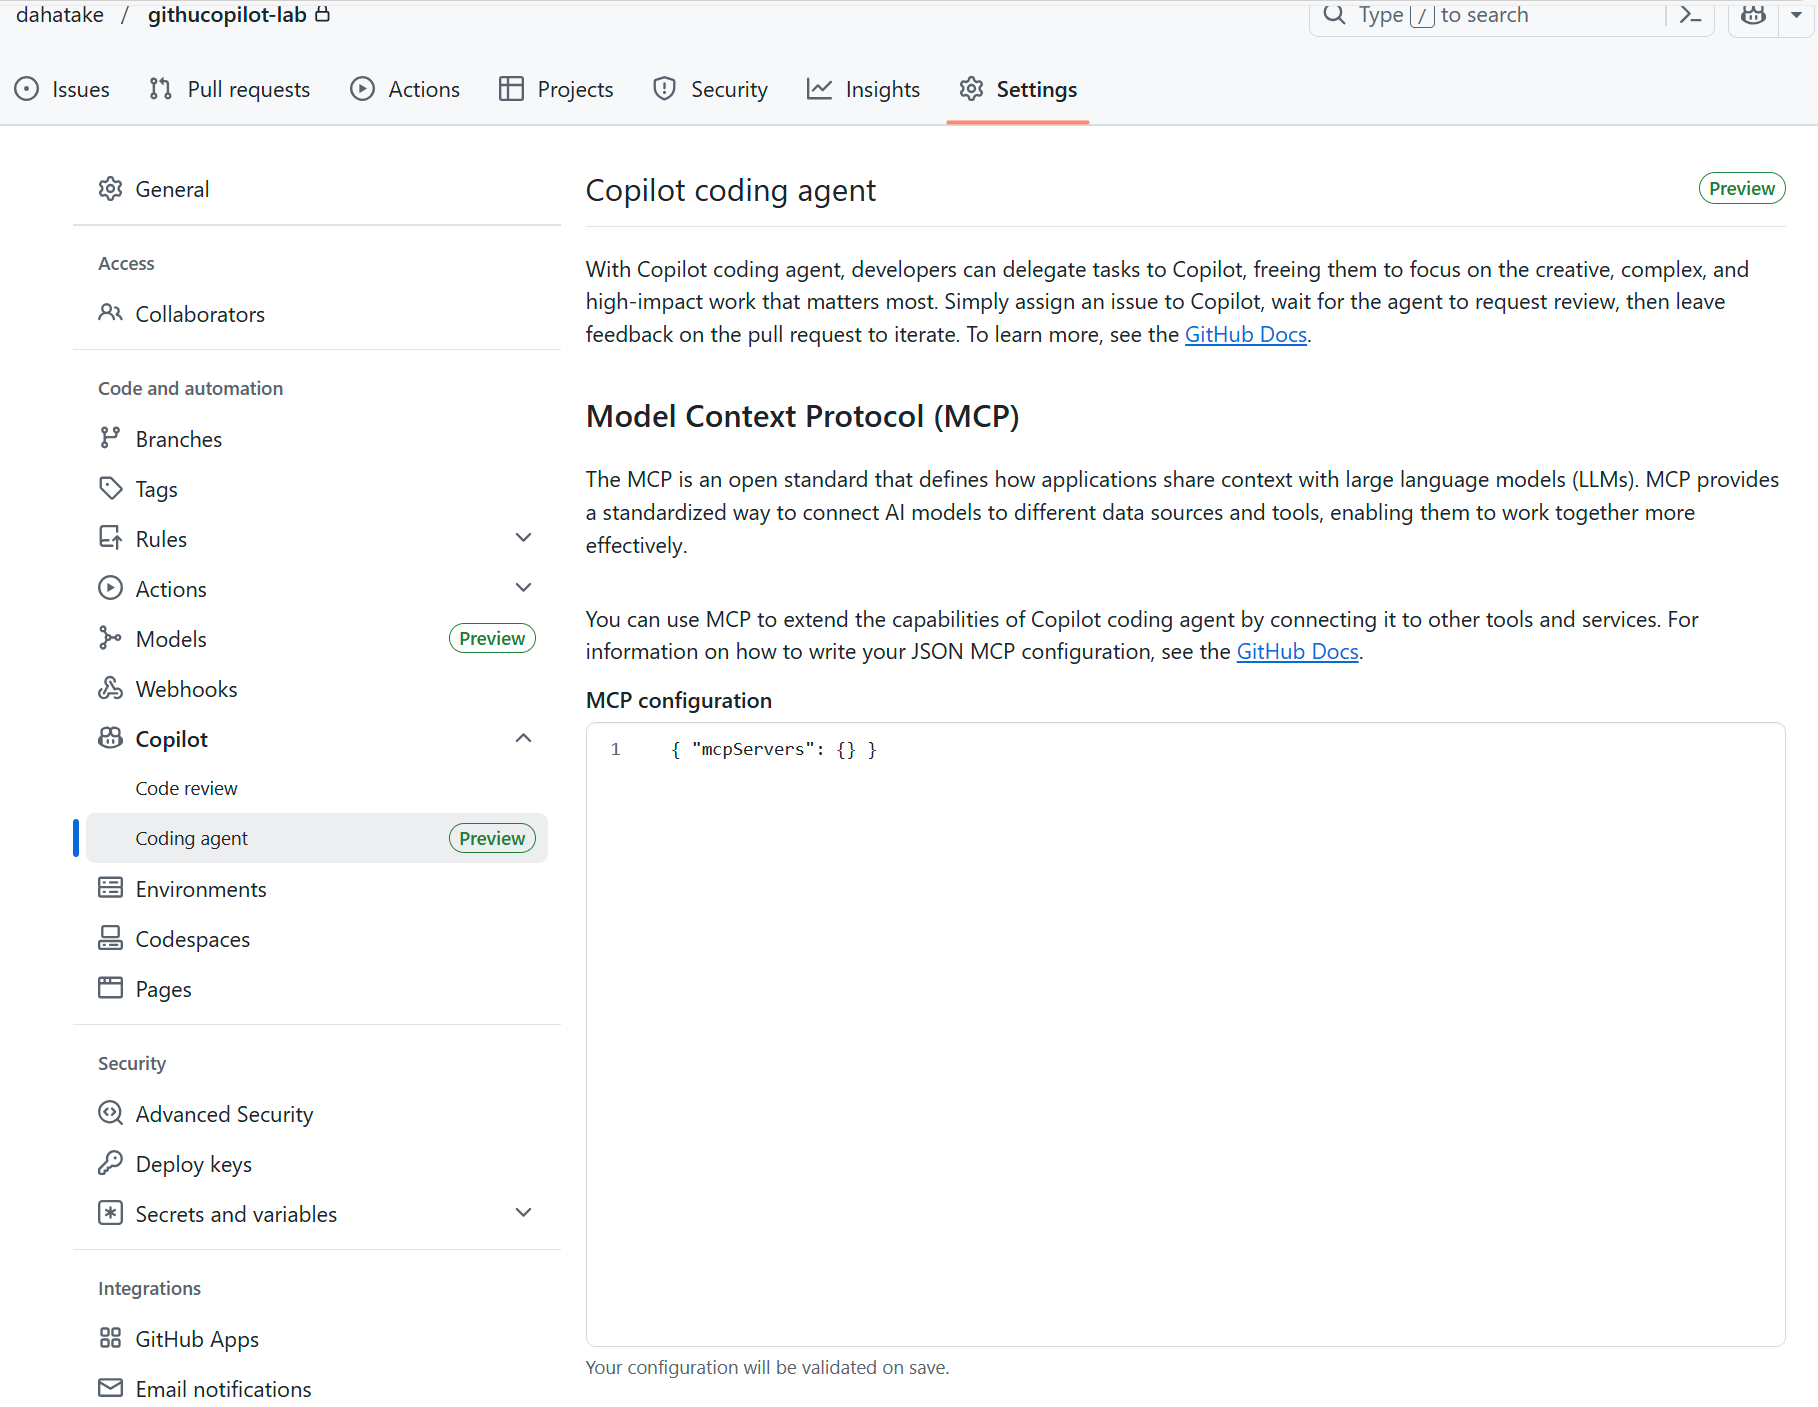Expand the Rules section
The width and height of the screenshot is (1818, 1407).
coord(524,537)
